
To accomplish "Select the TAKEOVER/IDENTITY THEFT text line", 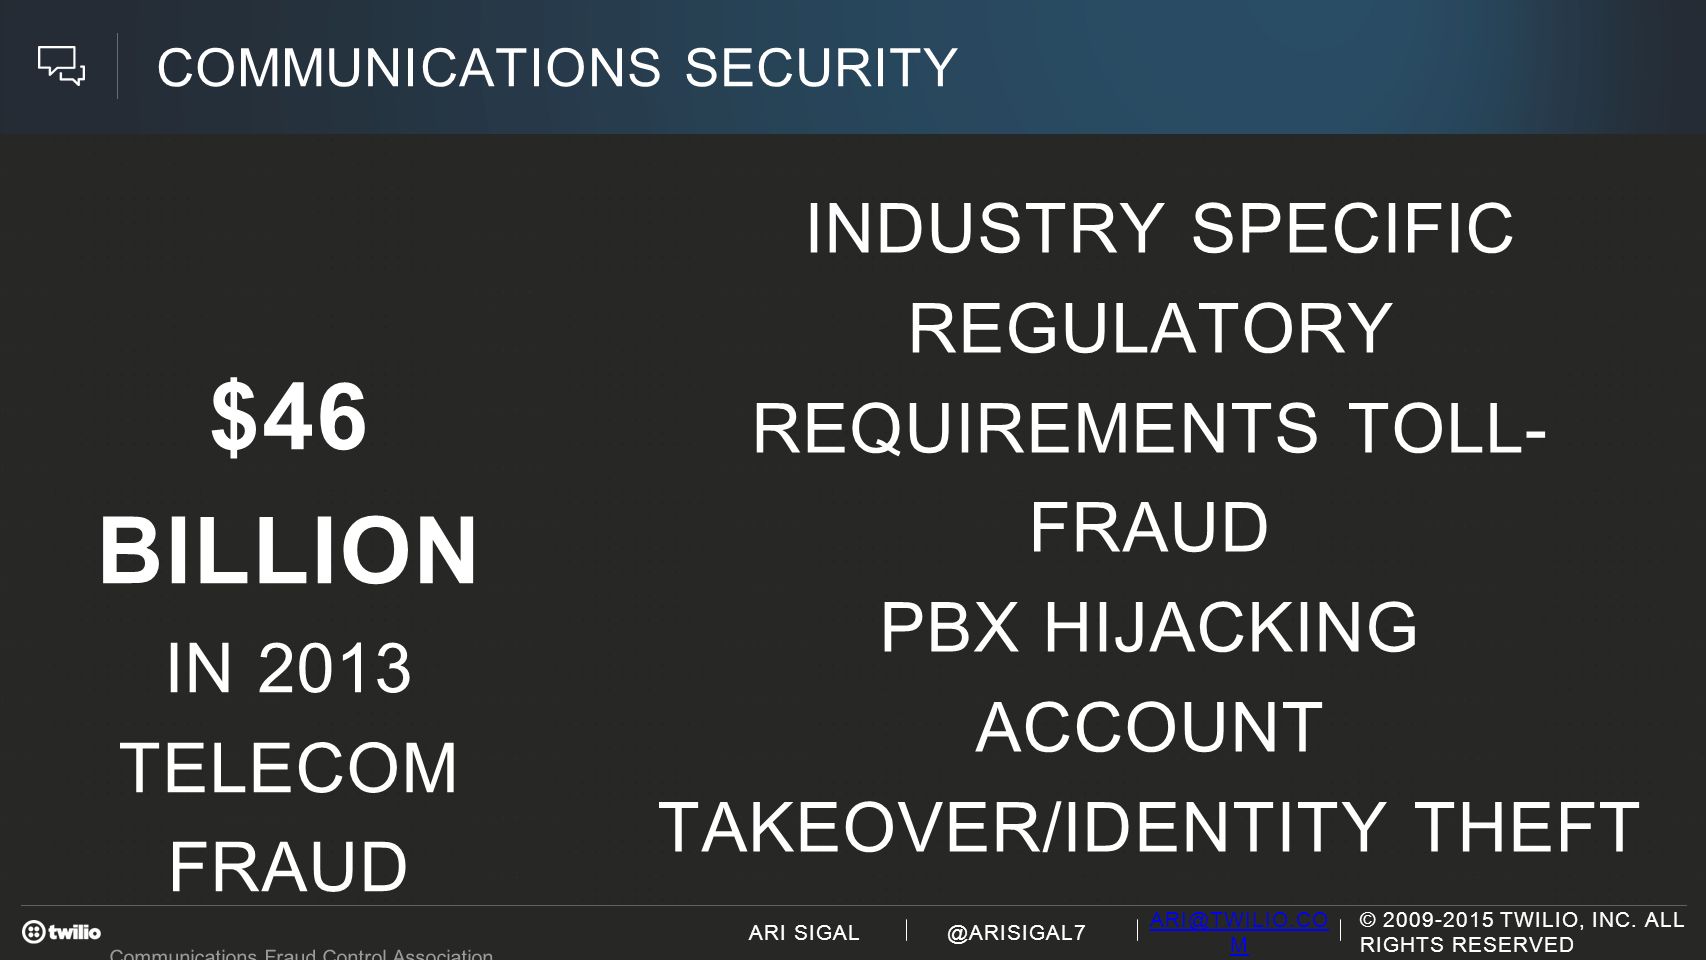I will pos(1149,827).
